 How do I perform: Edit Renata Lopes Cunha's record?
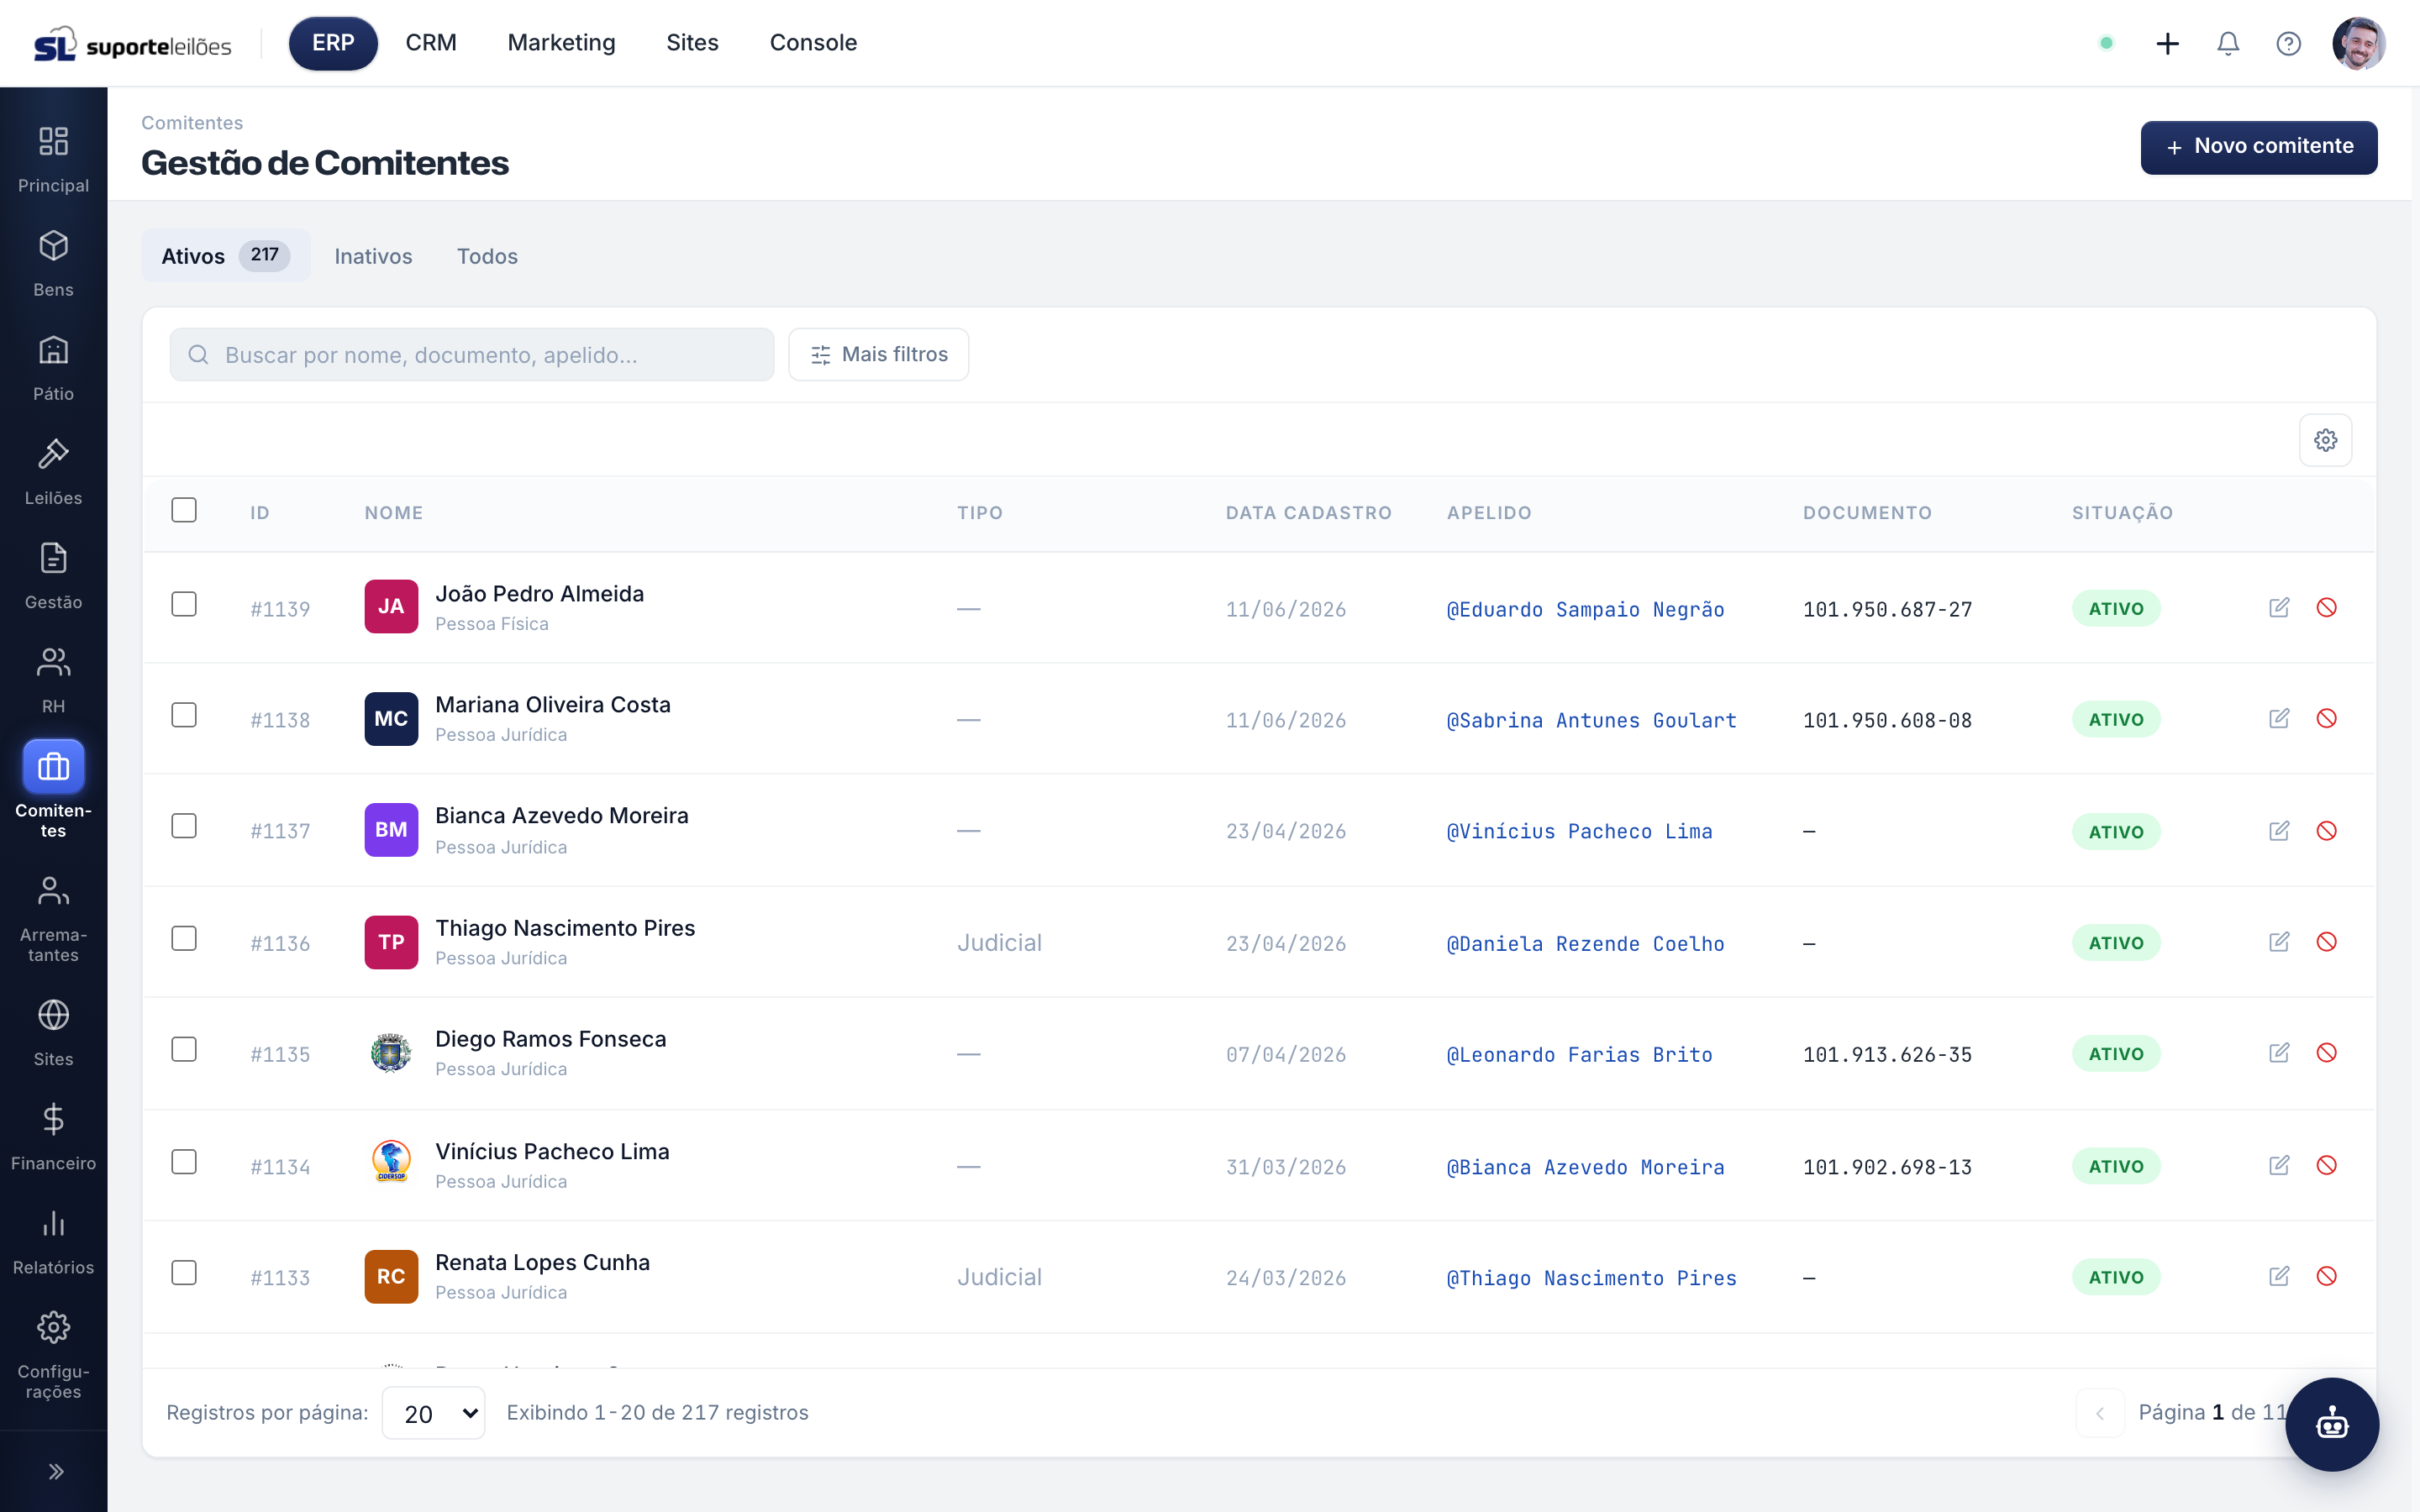(2279, 1276)
